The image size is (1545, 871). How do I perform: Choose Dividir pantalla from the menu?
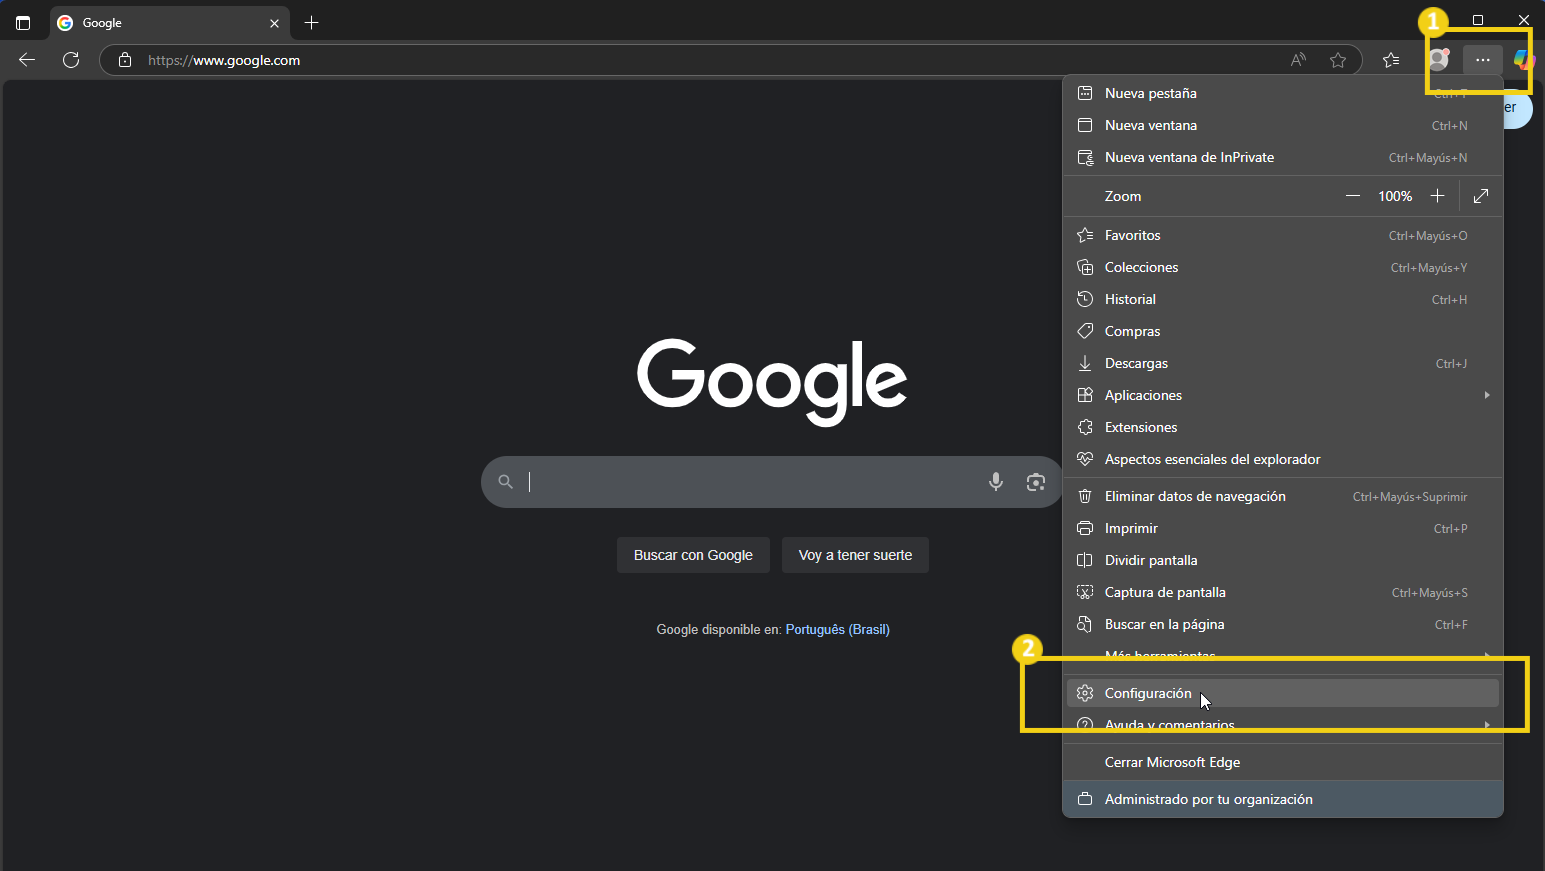point(1282,560)
